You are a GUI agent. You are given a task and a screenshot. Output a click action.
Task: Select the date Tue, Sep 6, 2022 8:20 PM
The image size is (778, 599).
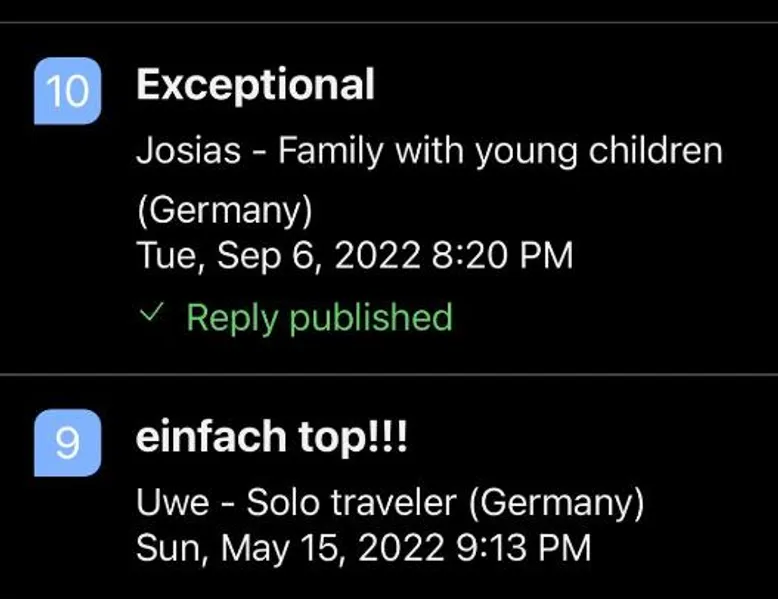coord(354,256)
